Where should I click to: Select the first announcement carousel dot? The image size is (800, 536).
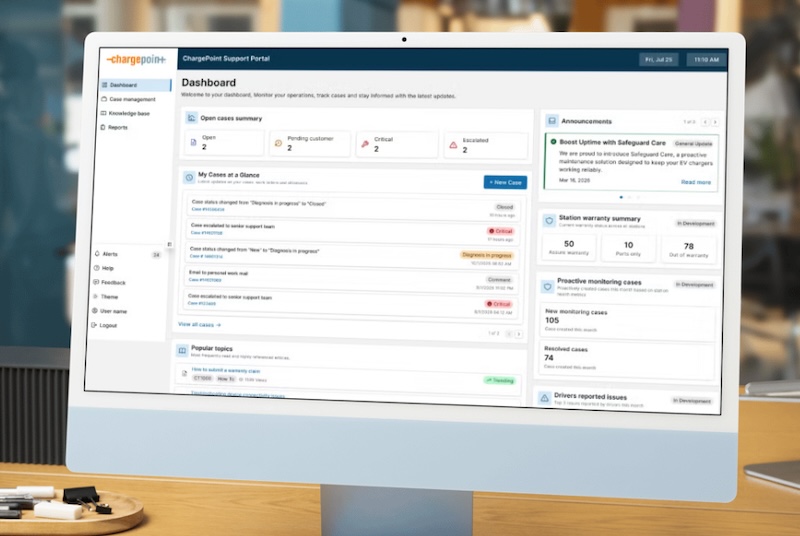coord(620,198)
